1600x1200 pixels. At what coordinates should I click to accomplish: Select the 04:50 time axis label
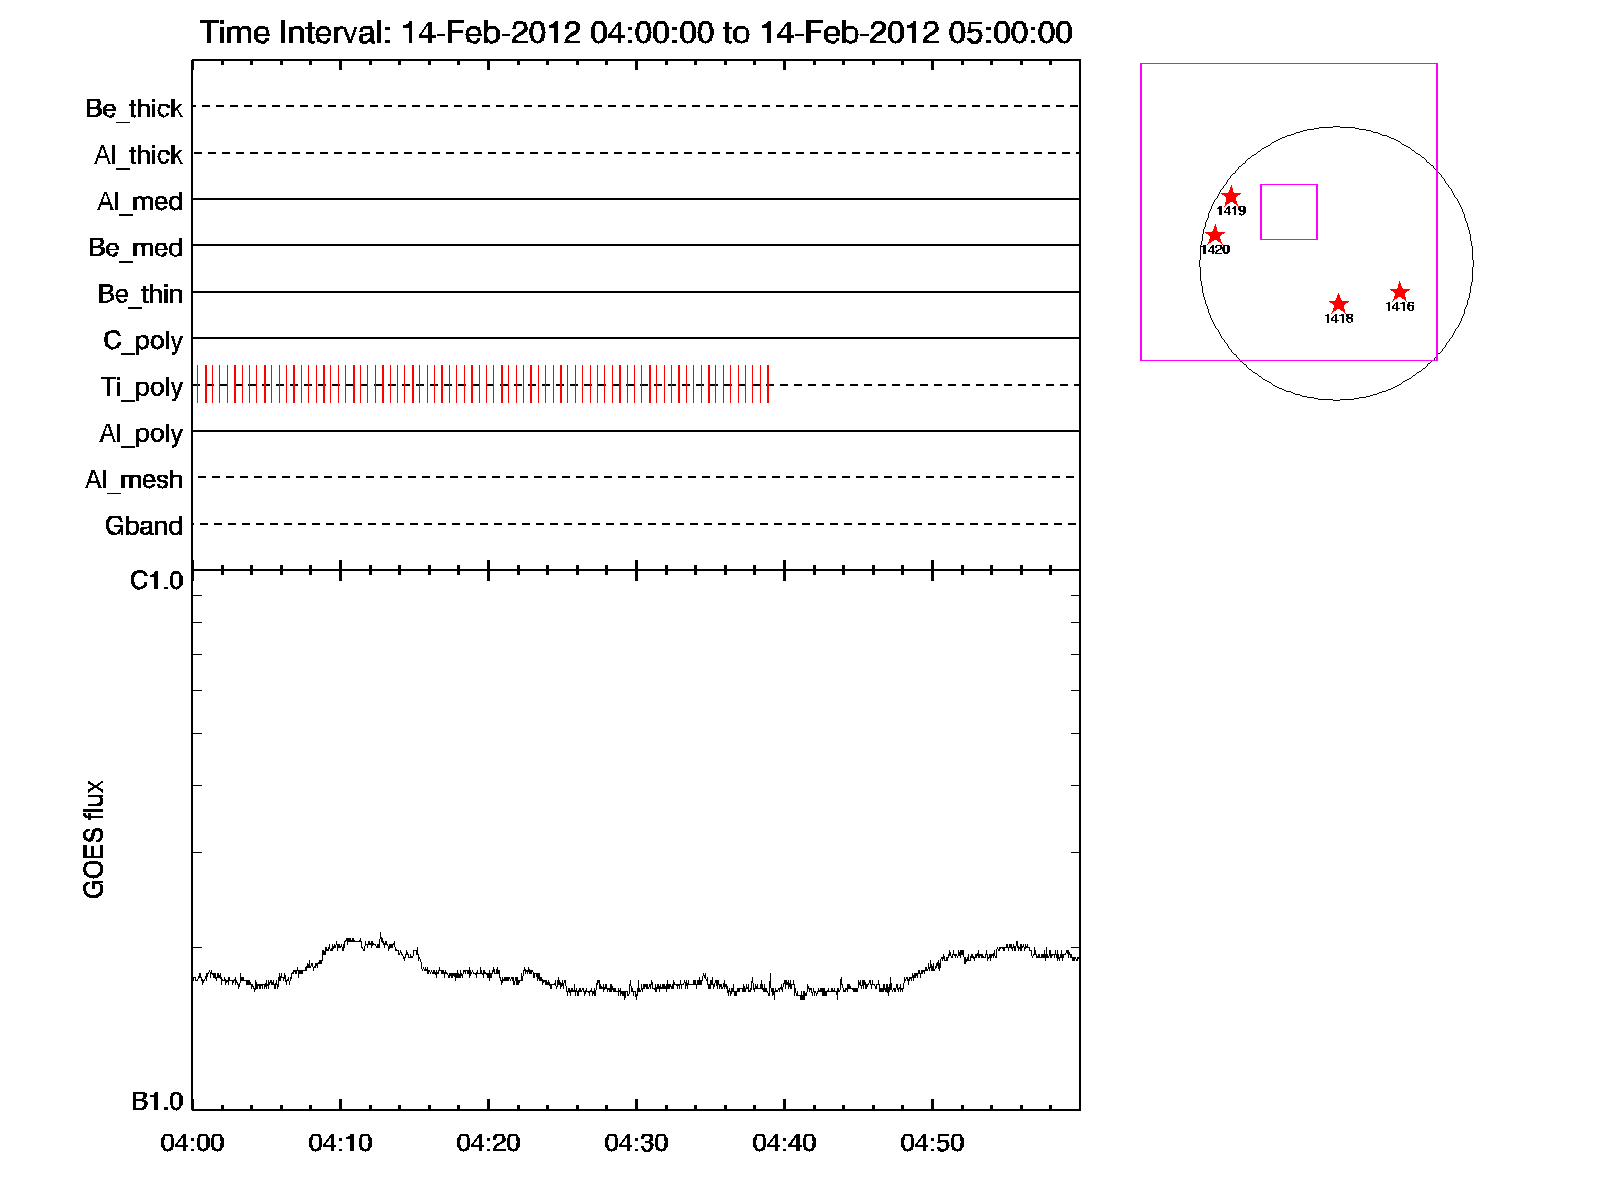[932, 1142]
